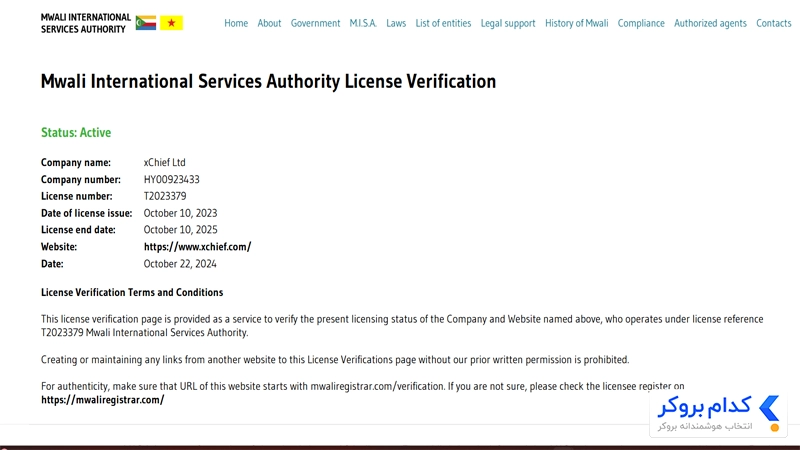800x450 pixels.
Task: Click the Mwali International Services Authority logo text
Action: tap(86, 23)
